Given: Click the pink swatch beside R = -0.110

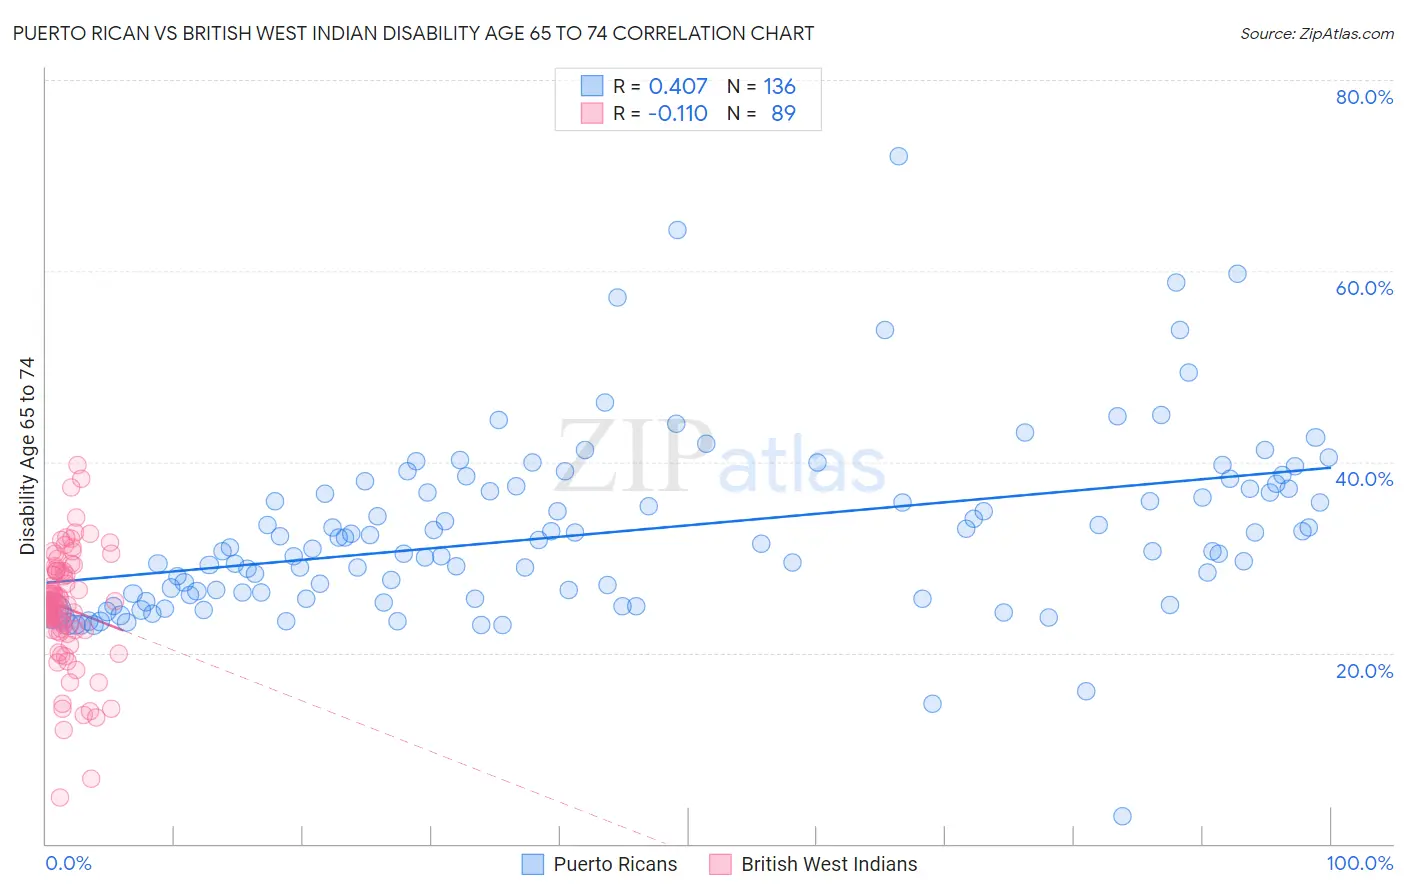Looking at the screenshot, I should tap(592, 113).
